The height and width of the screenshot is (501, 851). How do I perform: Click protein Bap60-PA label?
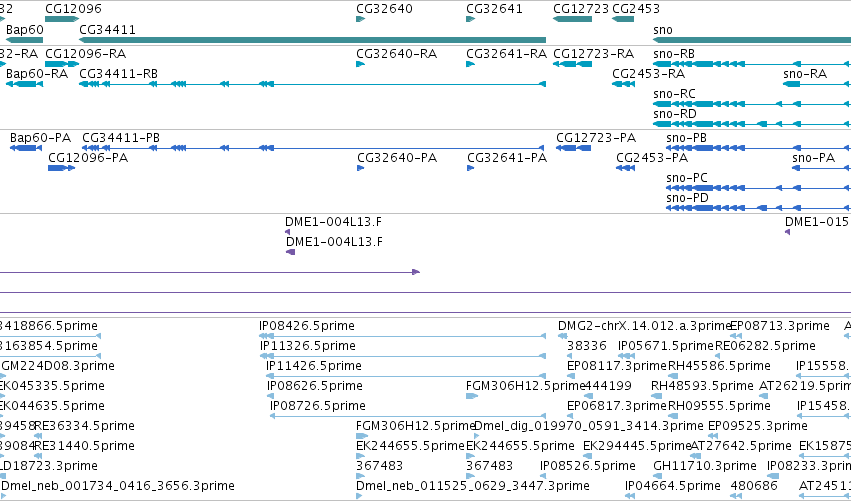(x=40, y=137)
